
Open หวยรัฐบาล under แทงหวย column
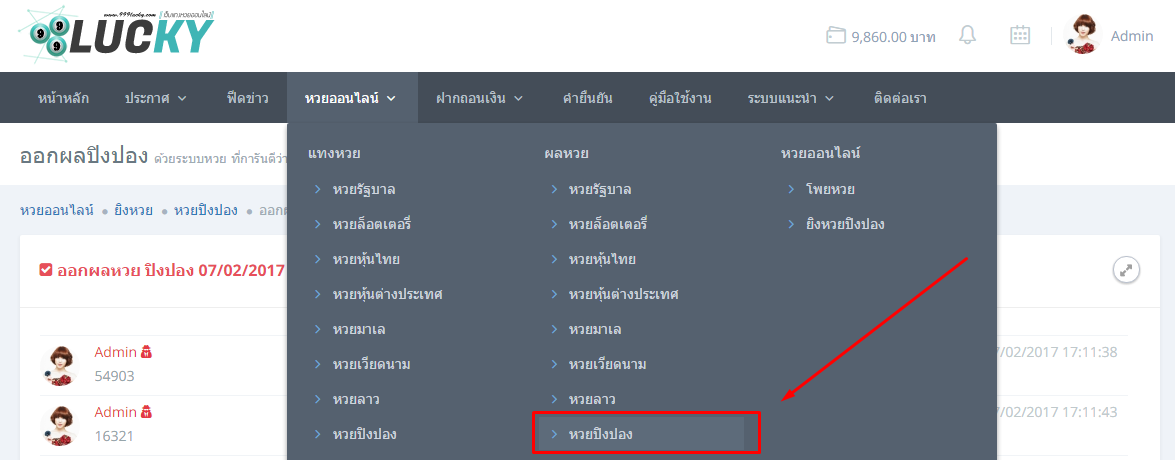pyautogui.click(x=364, y=189)
